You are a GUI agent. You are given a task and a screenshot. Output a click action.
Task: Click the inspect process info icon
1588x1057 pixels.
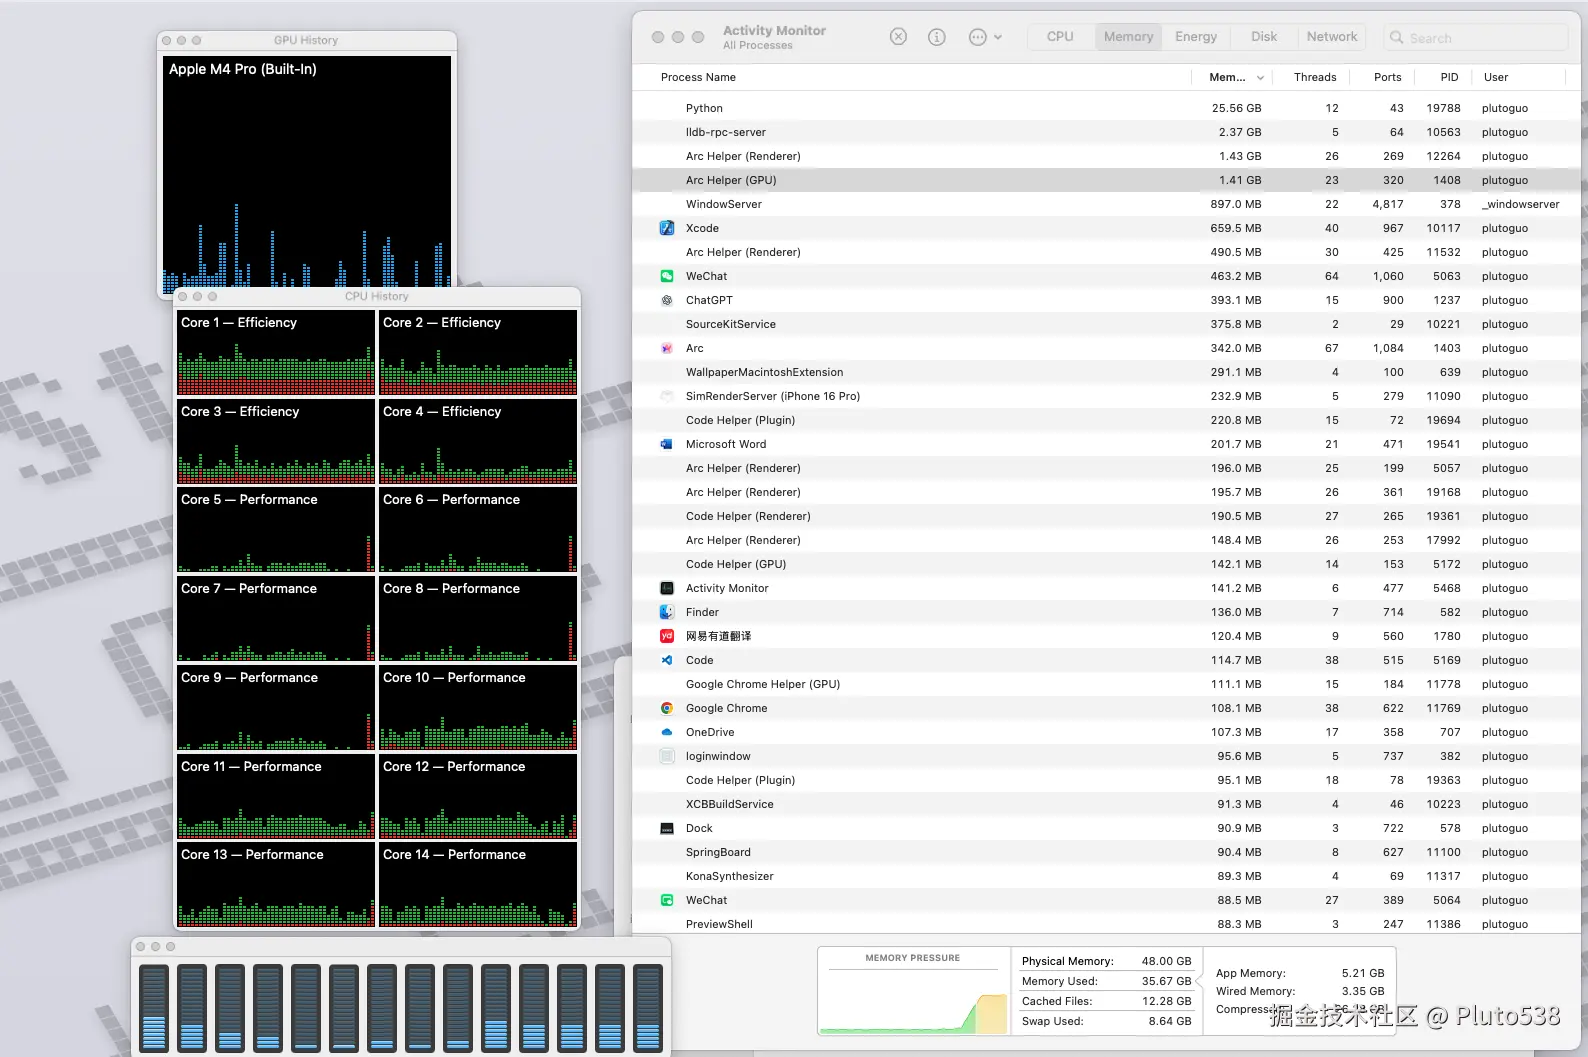[x=937, y=37]
